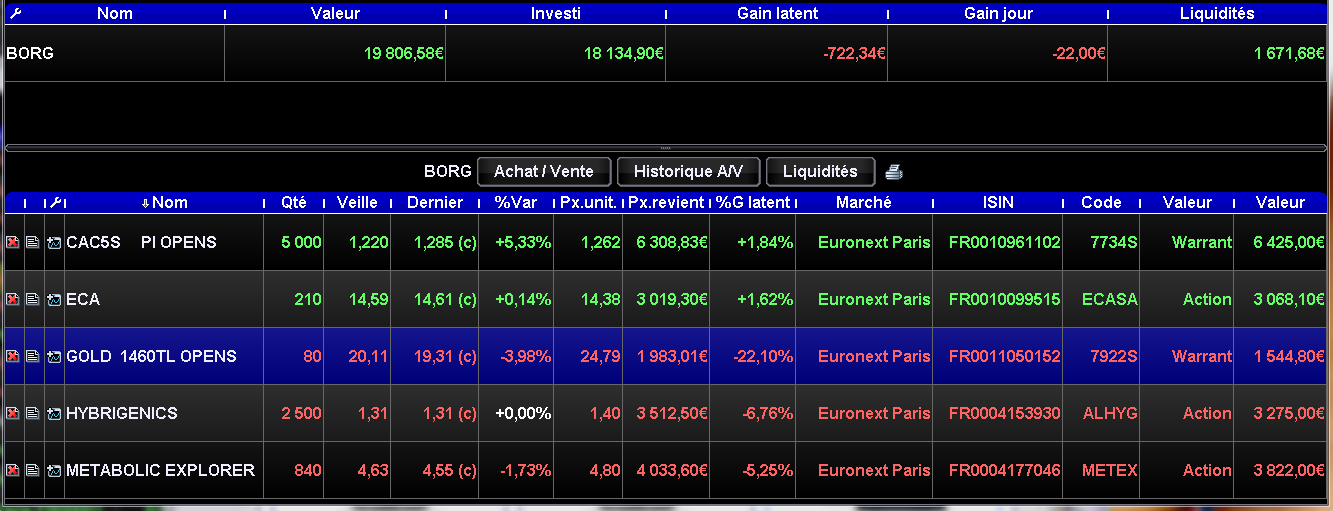1333x511 pixels.
Task: Click ISIN FR0010961102
Action: click(x=1004, y=242)
